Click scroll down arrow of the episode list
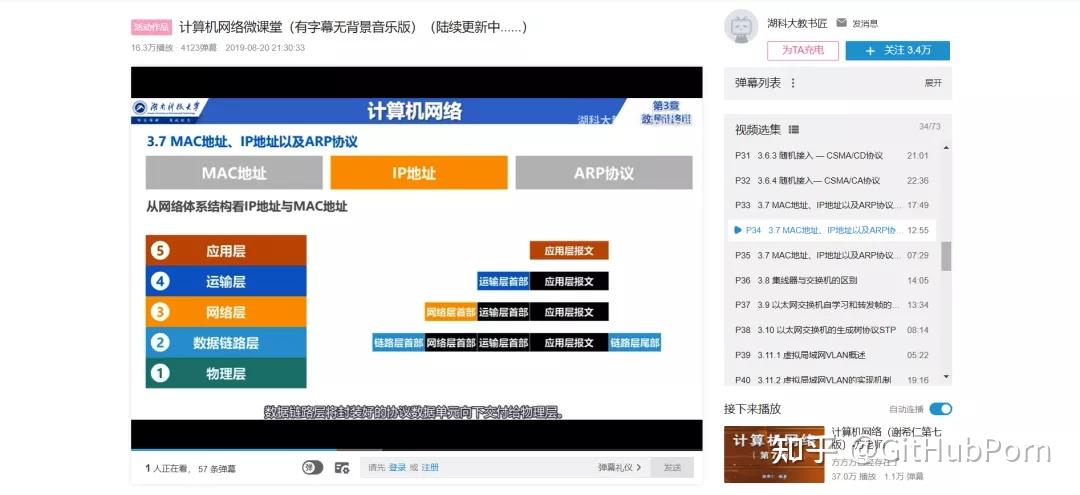1080x495 pixels. click(946, 377)
